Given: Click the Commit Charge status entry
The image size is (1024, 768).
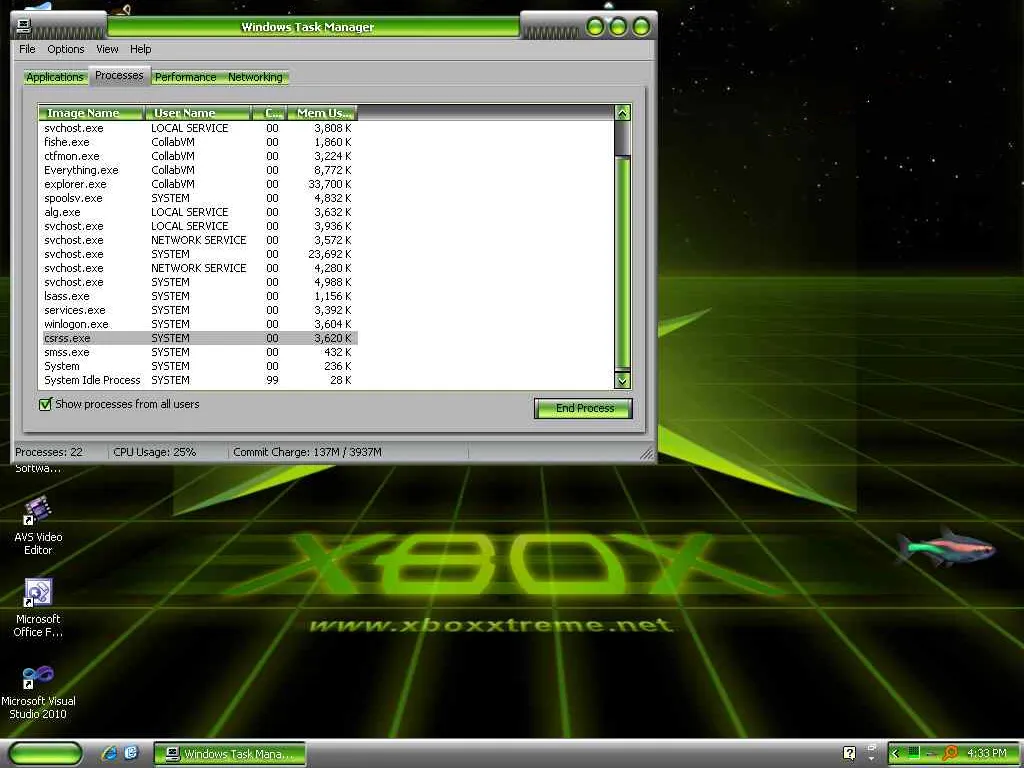Looking at the screenshot, I should [307, 452].
